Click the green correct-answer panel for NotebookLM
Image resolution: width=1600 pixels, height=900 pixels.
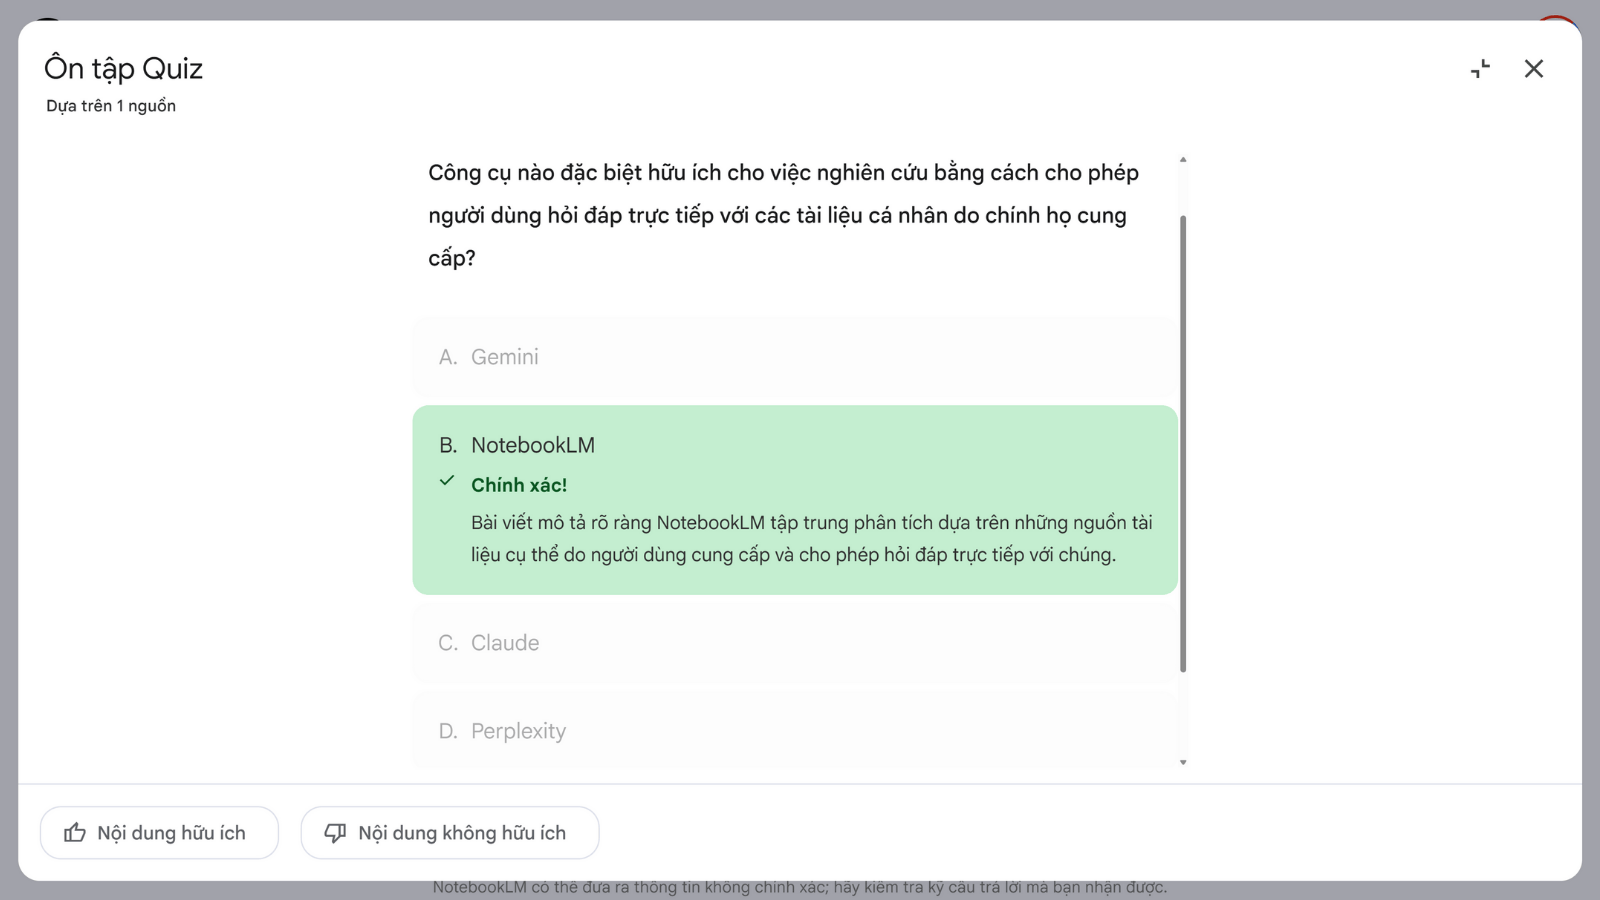[x=795, y=497]
